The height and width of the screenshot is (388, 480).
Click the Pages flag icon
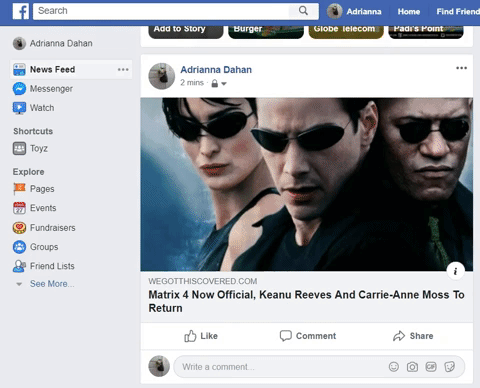[19, 189]
